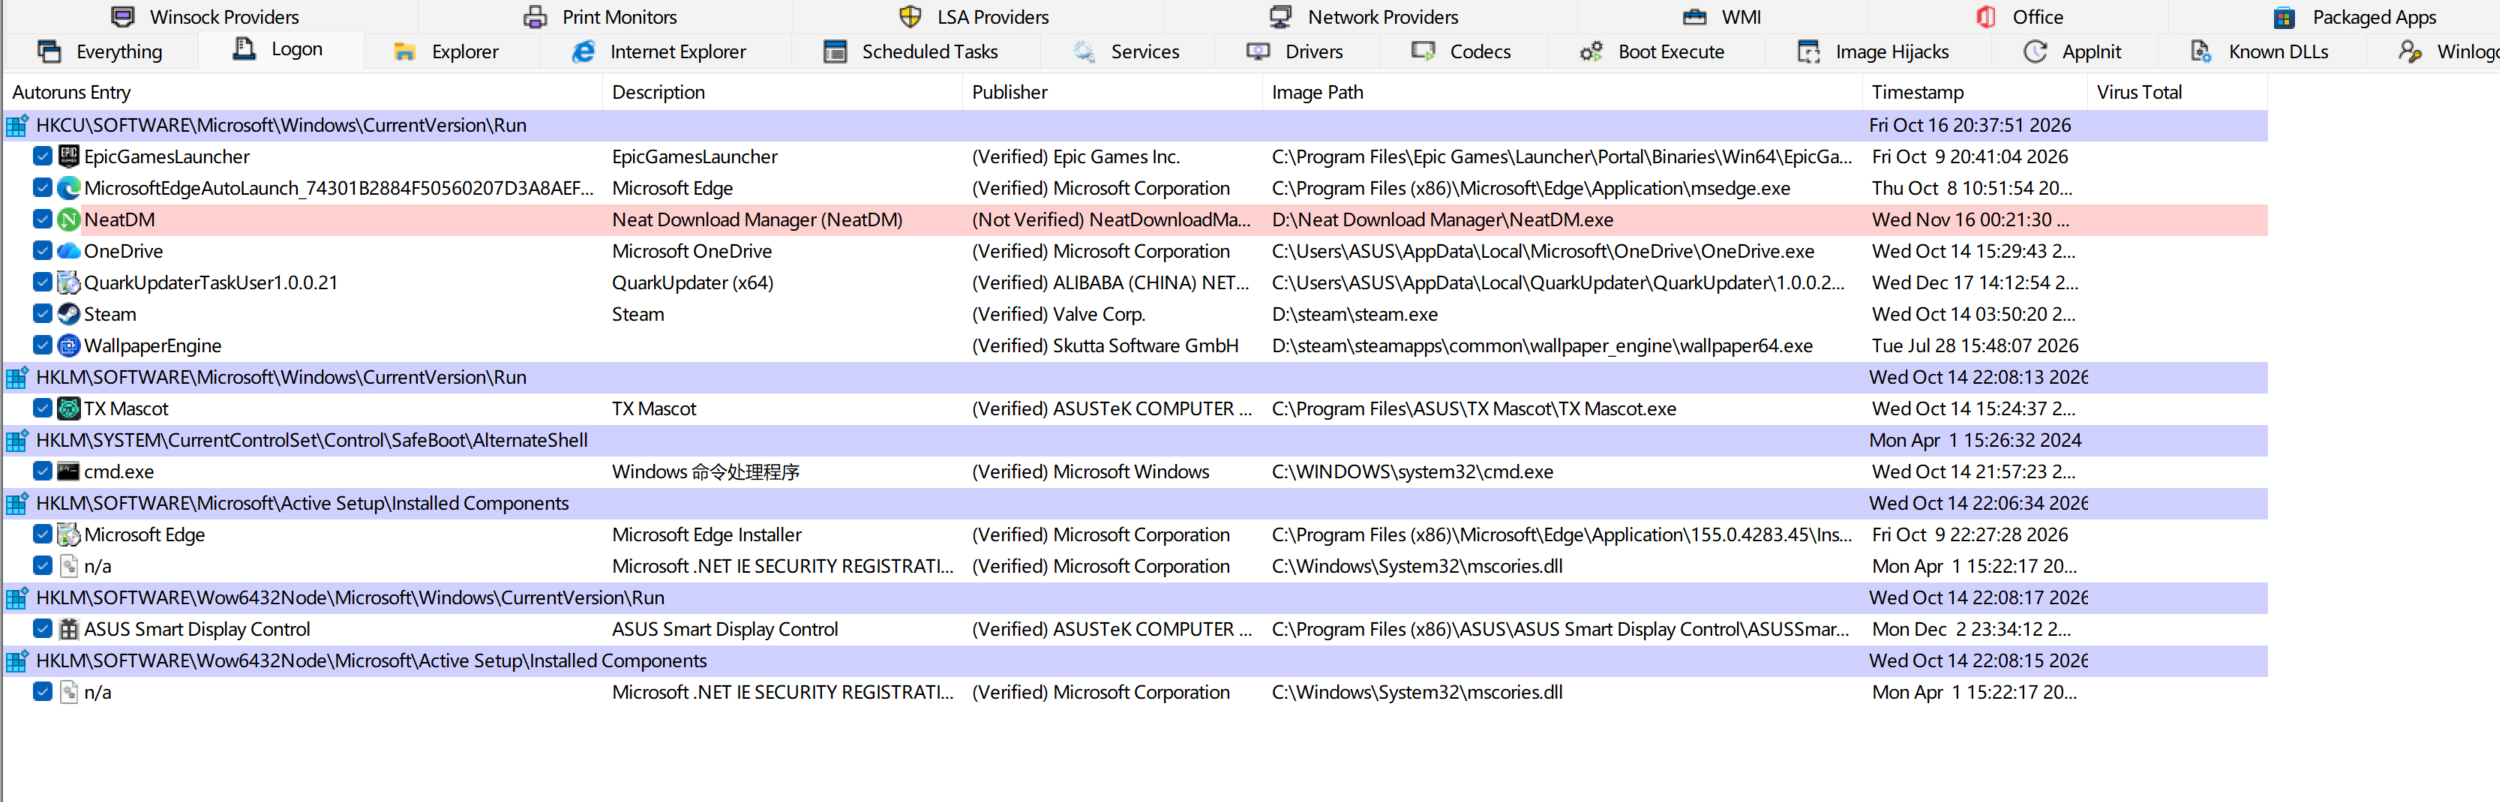
Task: Click registry icon for HKCU Run key
Action: tap(17, 125)
